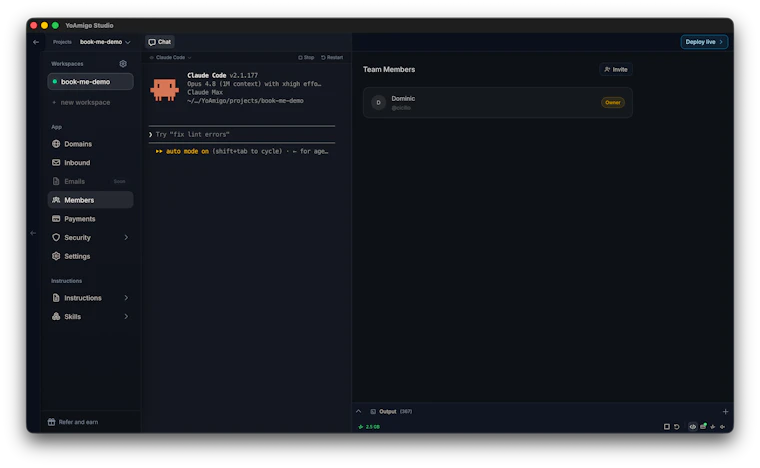Open app Settings
The width and height of the screenshot is (760, 468).
91,256
